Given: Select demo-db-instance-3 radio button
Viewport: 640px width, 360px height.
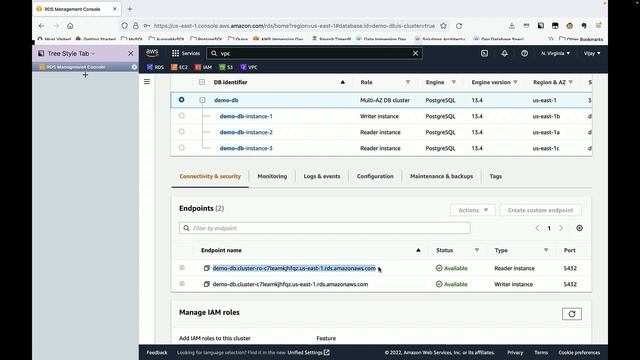Looking at the screenshot, I should (182, 147).
